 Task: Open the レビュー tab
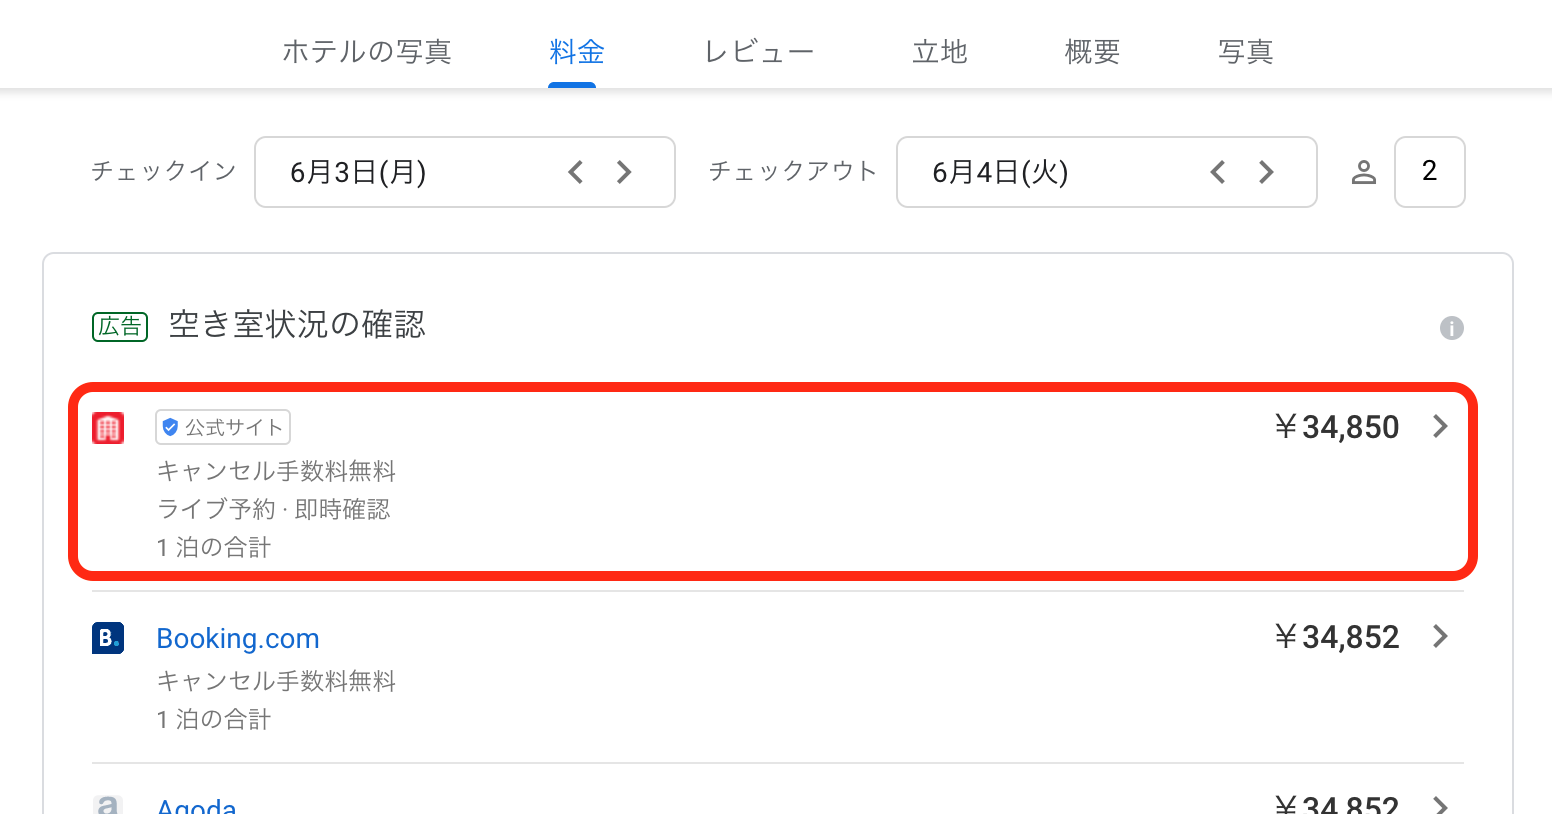click(x=759, y=51)
